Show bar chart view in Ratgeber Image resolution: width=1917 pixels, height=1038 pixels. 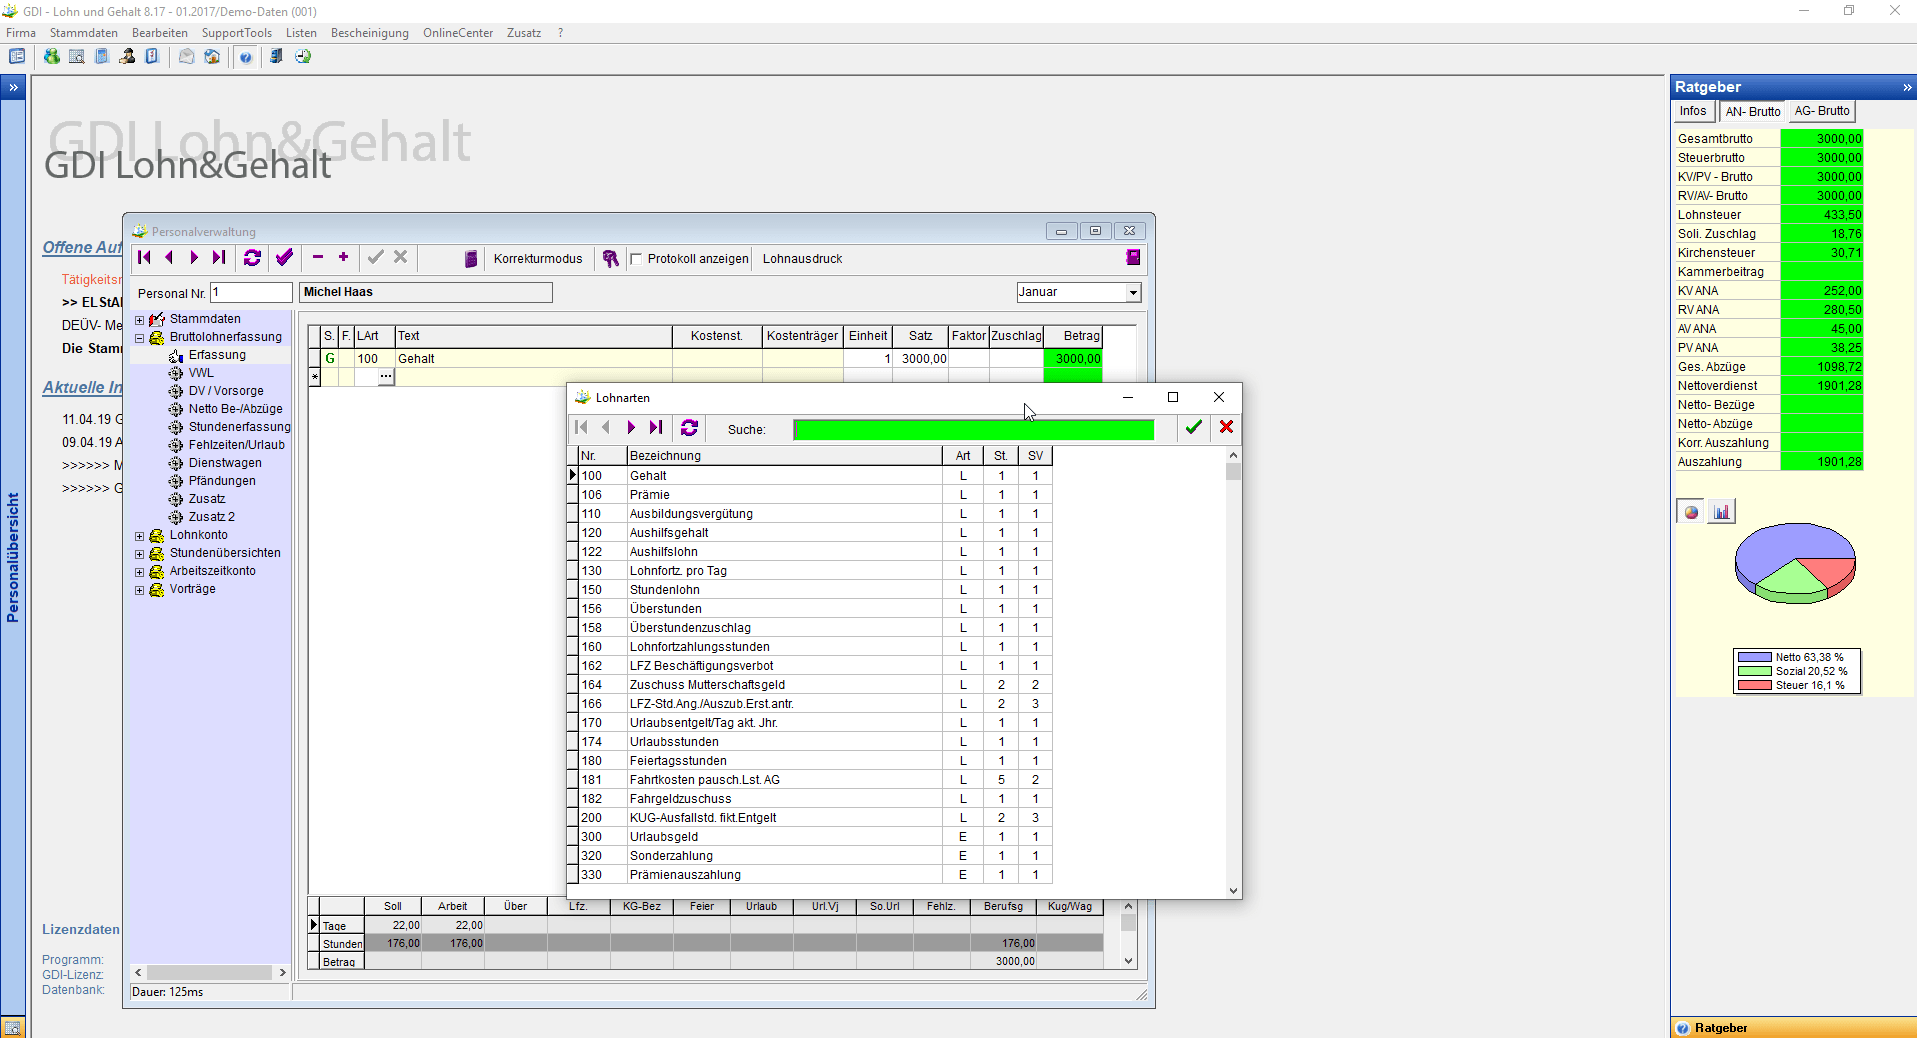click(1721, 512)
